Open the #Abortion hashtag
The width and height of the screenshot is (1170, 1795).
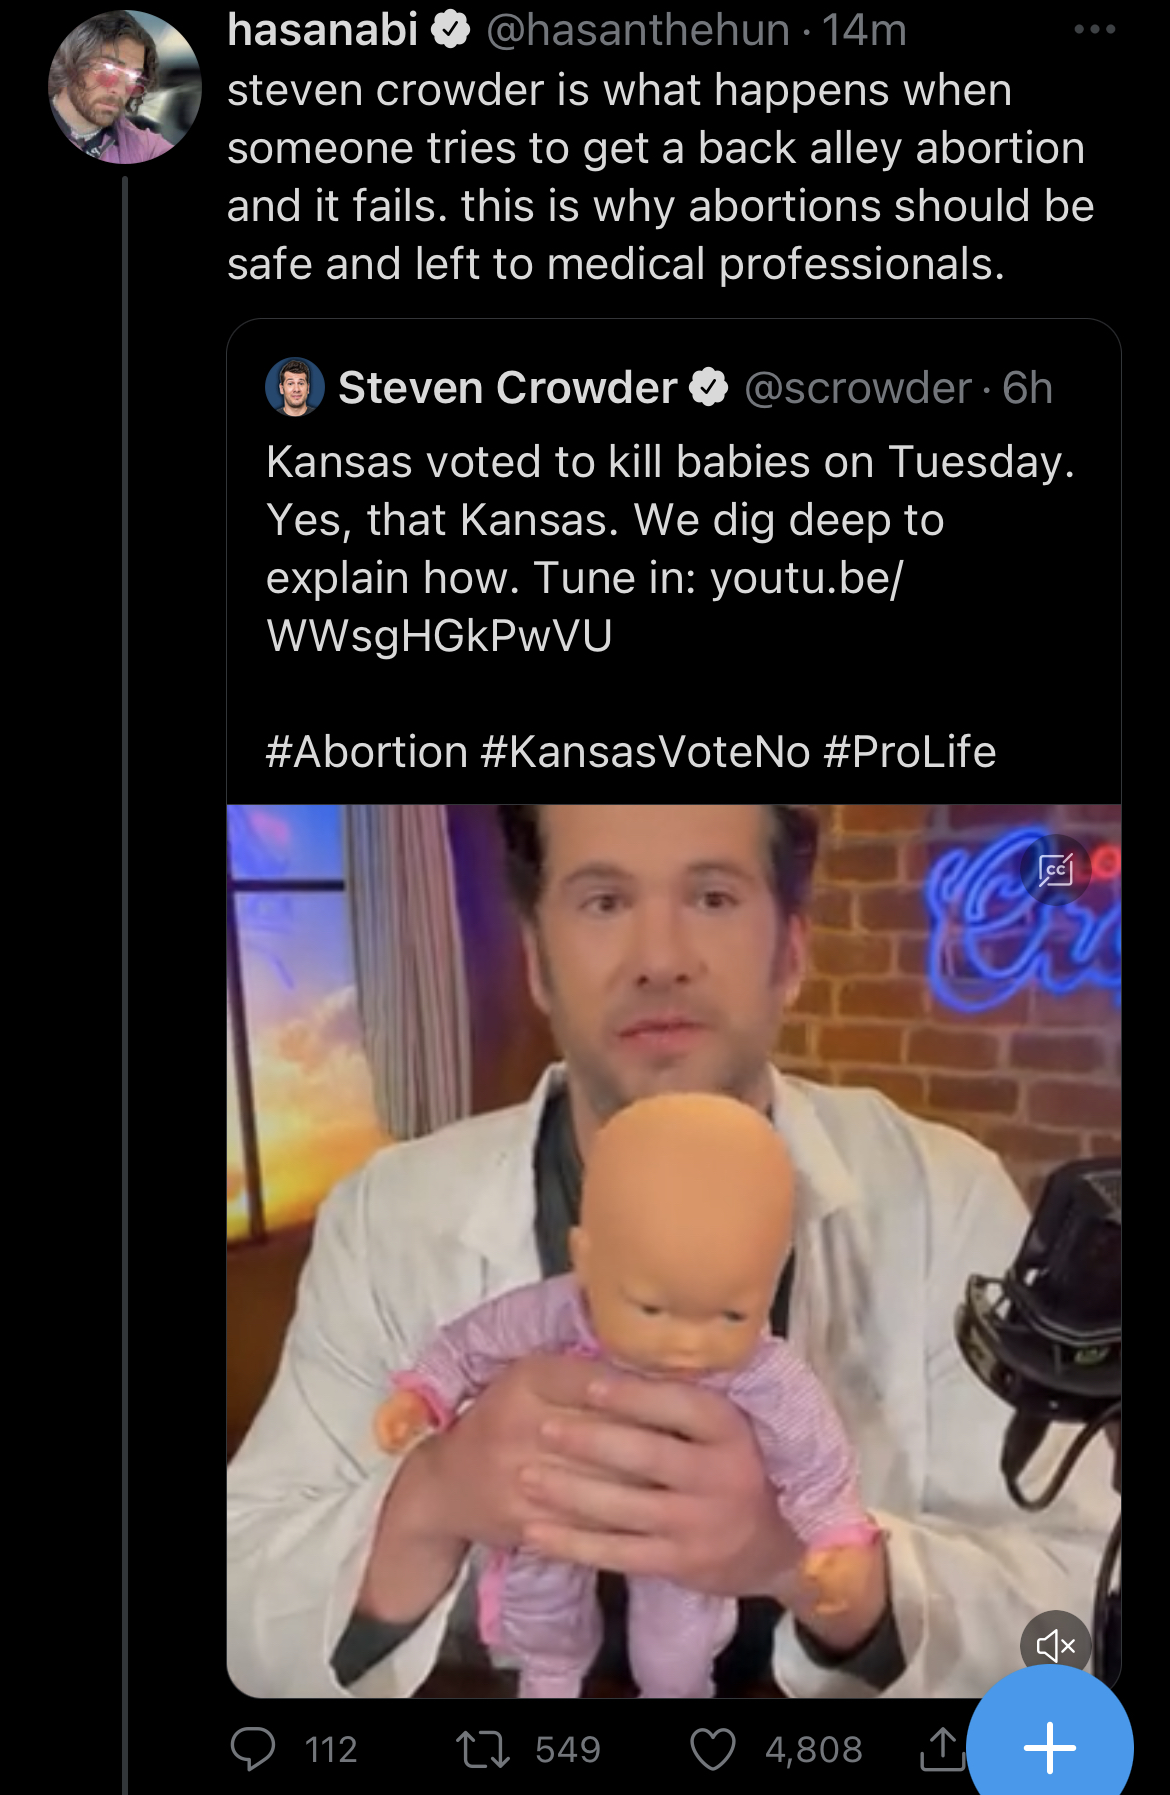point(367,752)
